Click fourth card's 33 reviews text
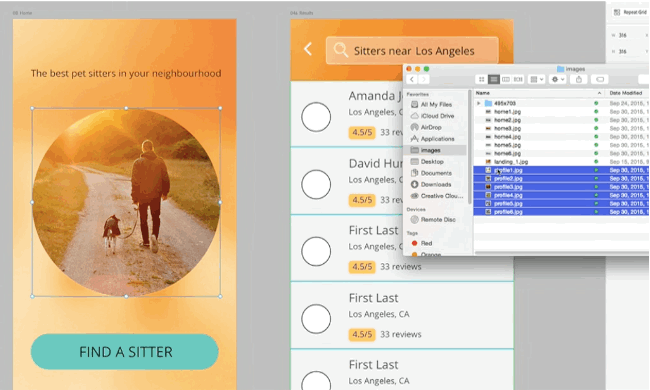Viewport: 650px width, 390px height. pos(400,334)
